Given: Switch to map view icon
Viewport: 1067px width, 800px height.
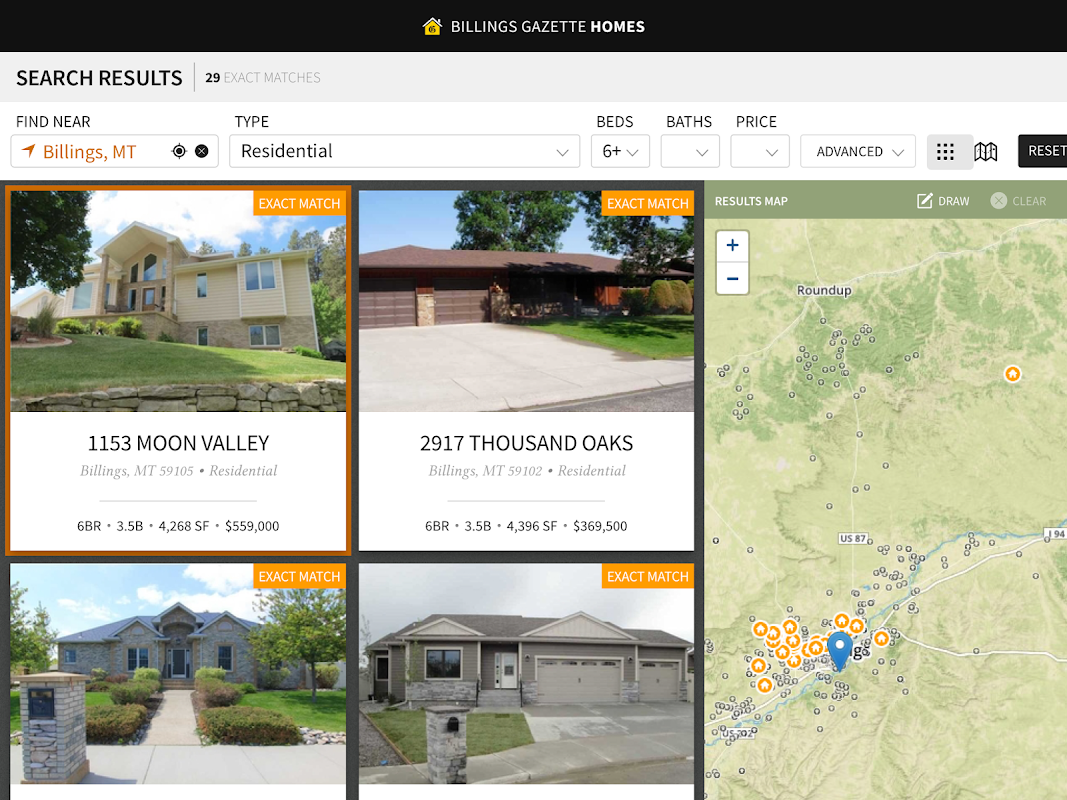Looking at the screenshot, I should coord(985,151).
